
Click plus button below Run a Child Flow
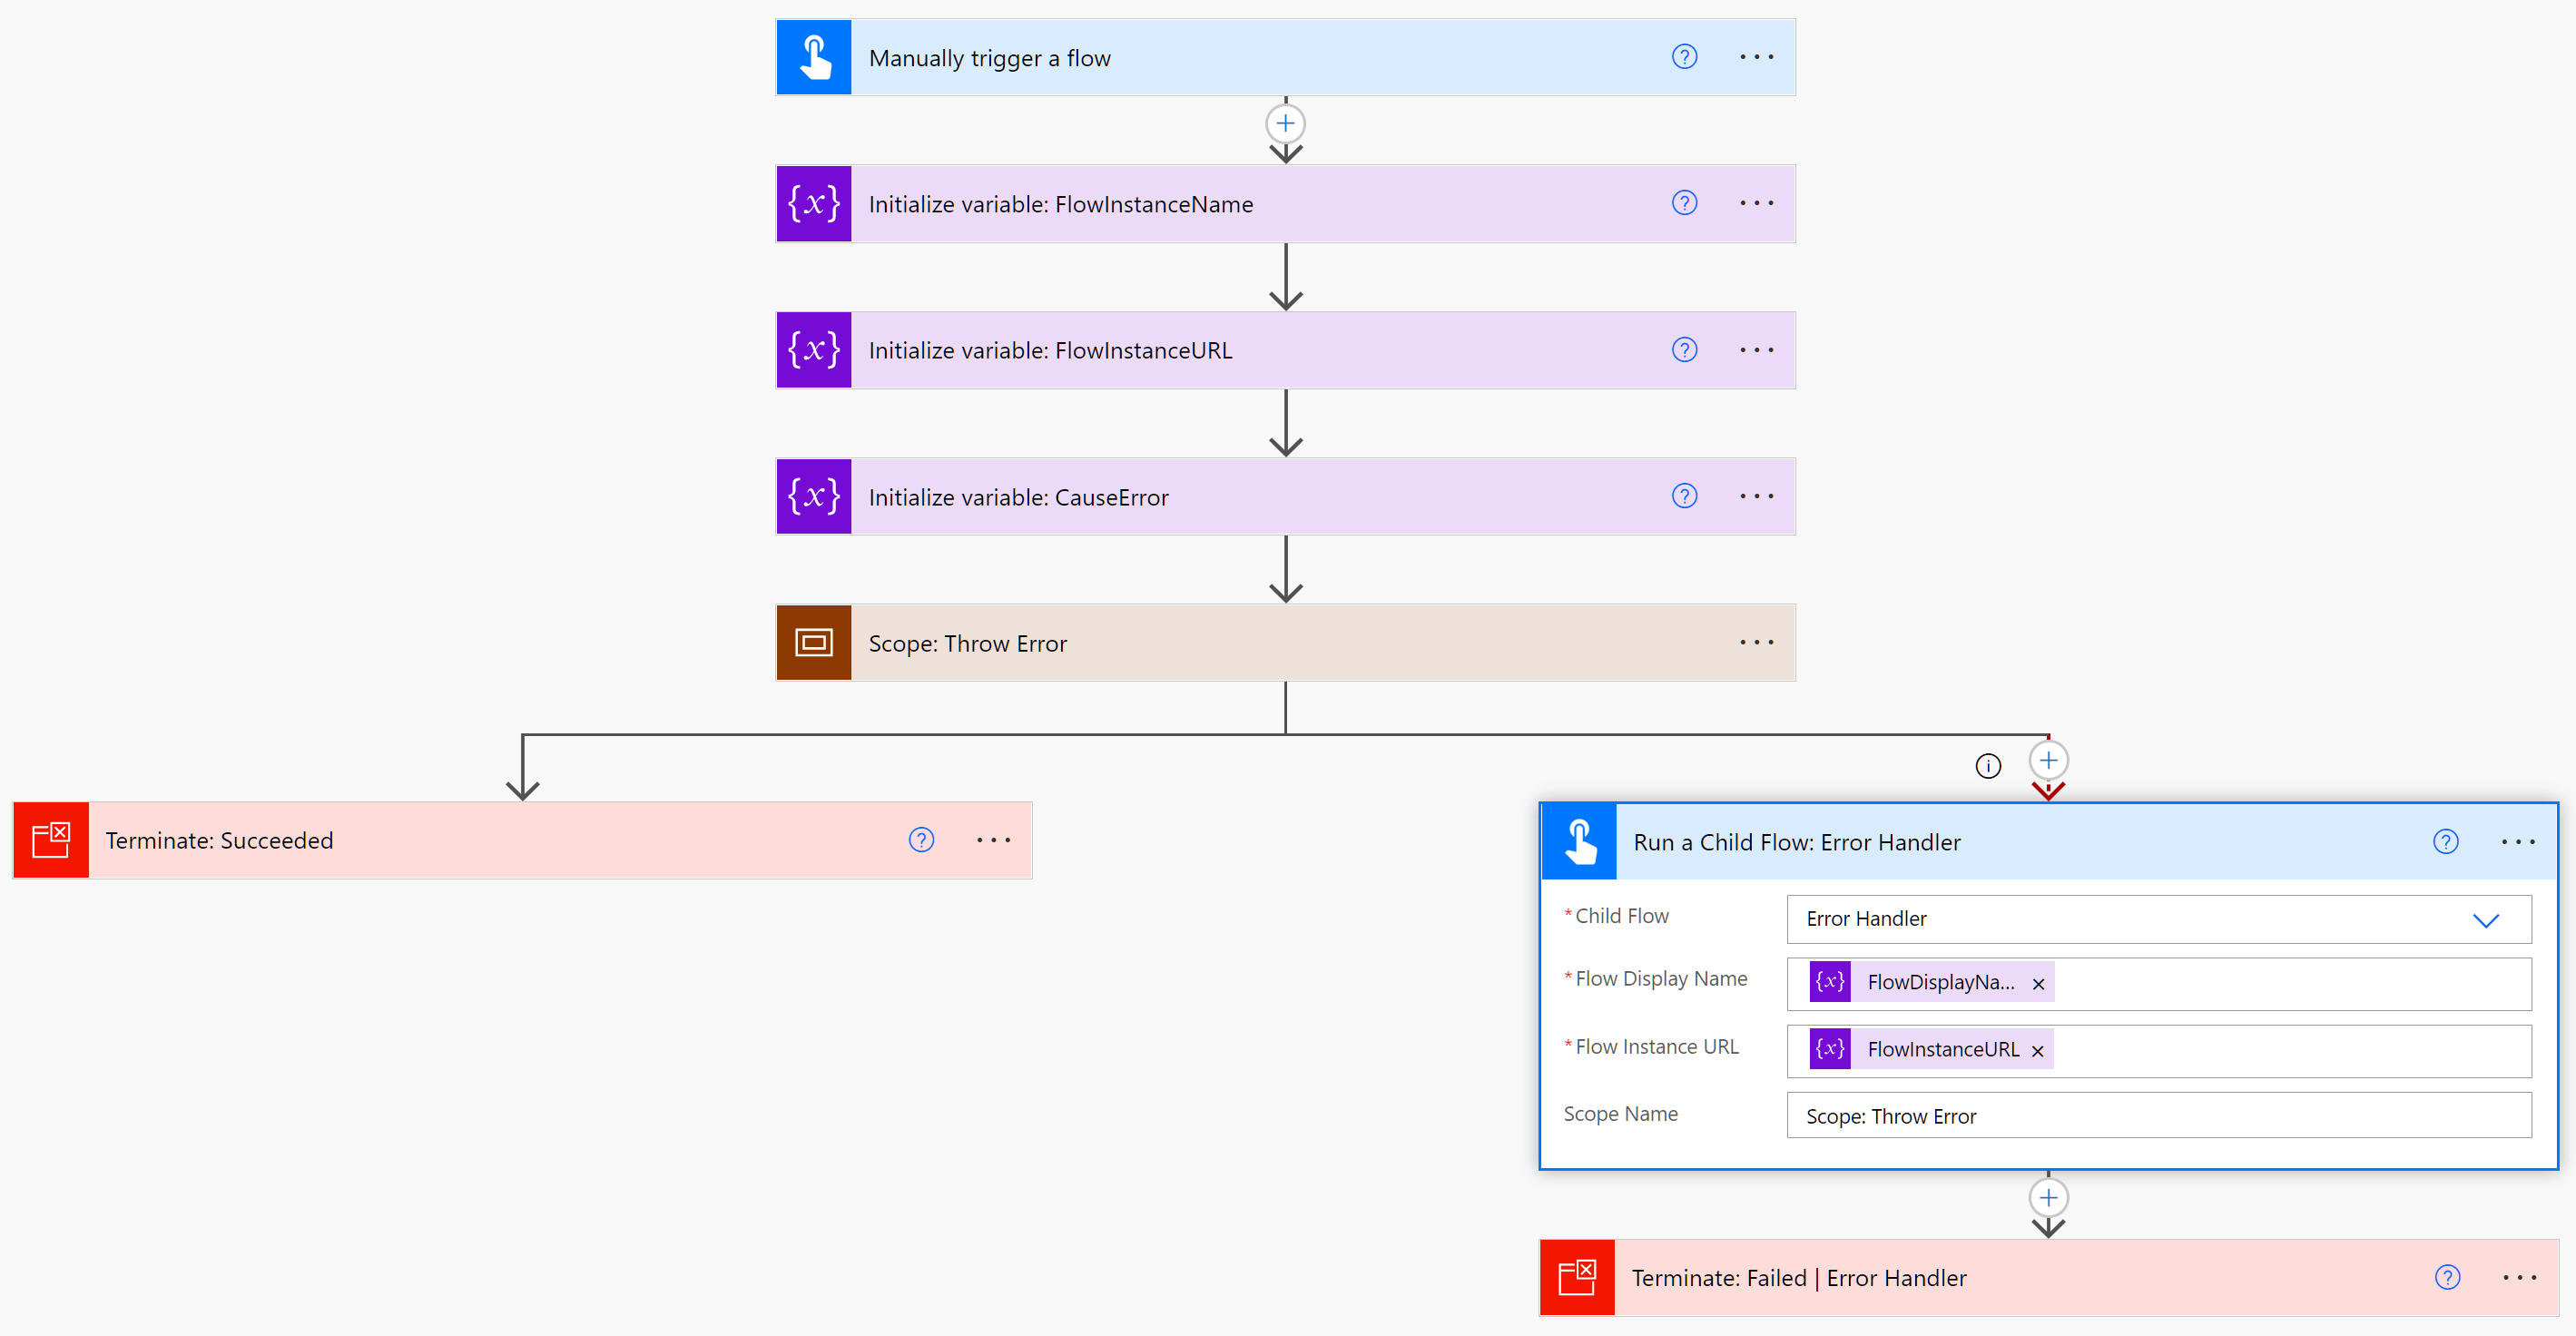[x=2048, y=1197]
